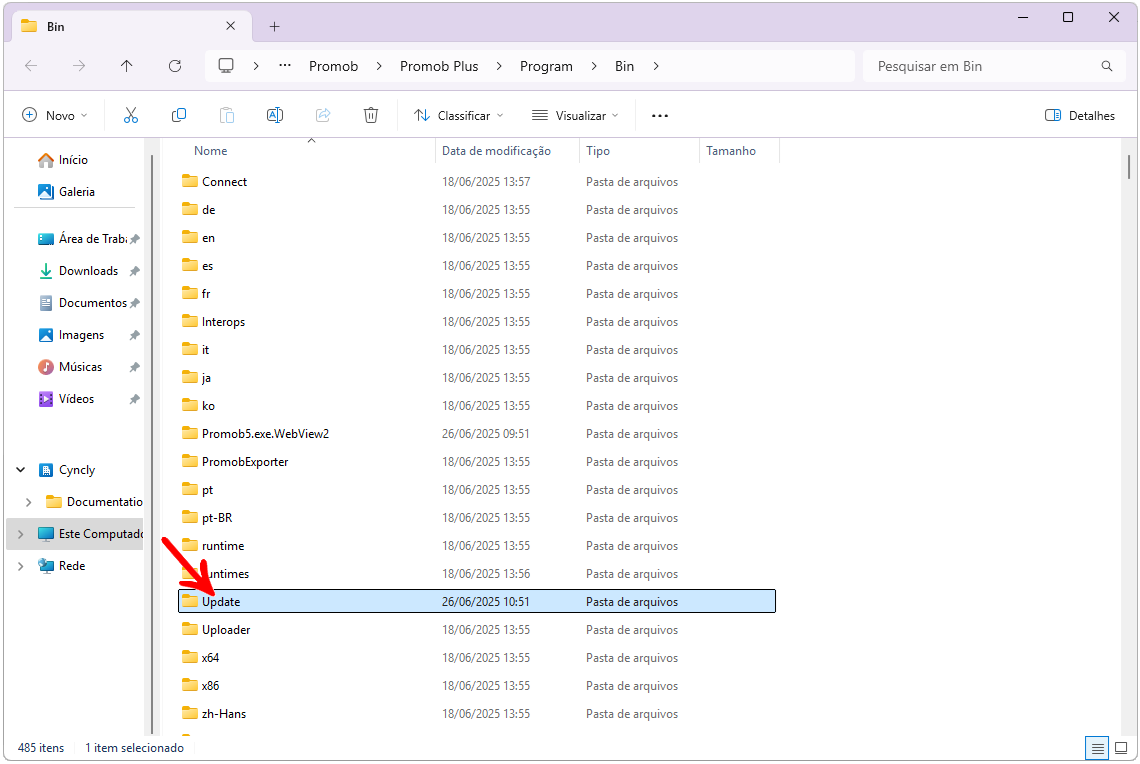
Task: Refresh the Bin folder view
Action: (175, 66)
